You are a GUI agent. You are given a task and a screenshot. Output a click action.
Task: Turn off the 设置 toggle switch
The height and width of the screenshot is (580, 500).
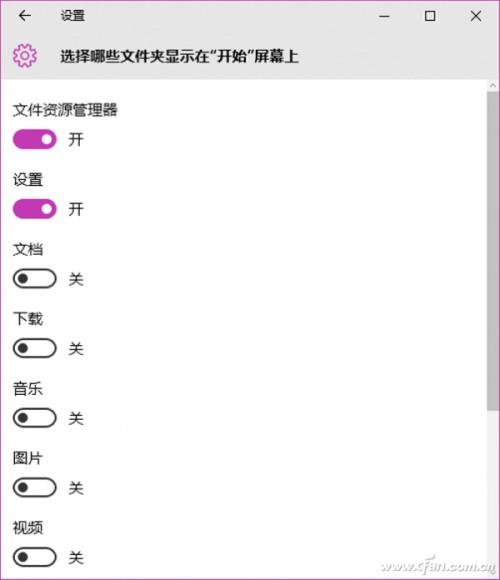tap(35, 209)
